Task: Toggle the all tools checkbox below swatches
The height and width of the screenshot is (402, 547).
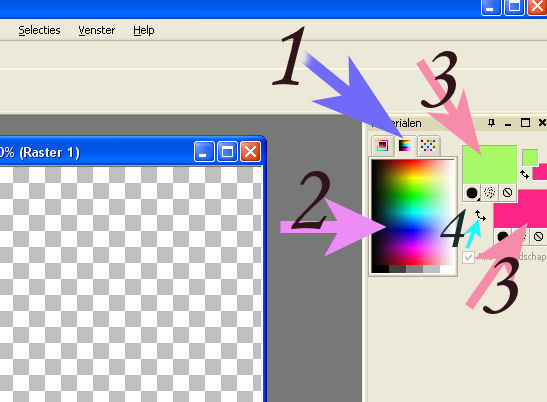Action: (x=468, y=258)
